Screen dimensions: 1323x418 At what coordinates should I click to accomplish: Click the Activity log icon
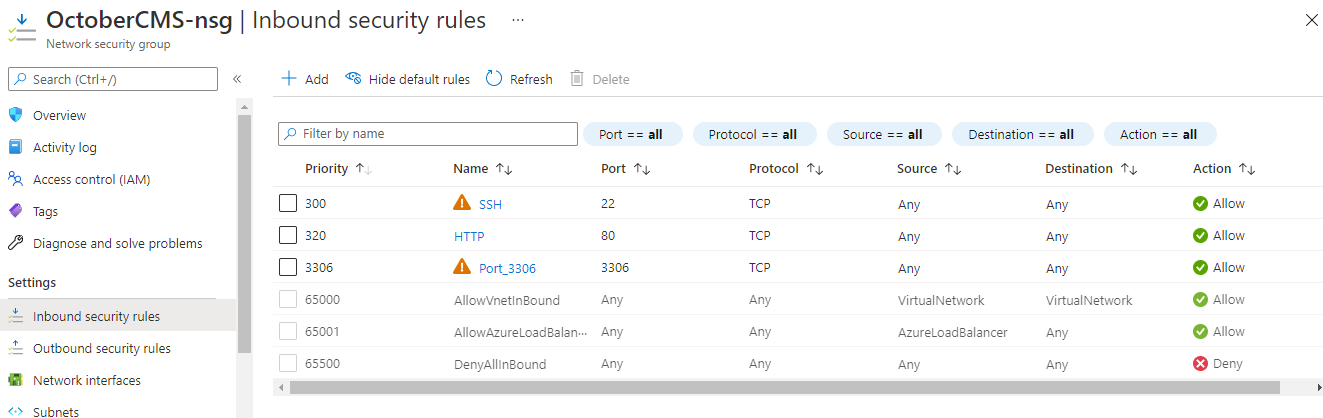pyautogui.click(x=15, y=147)
